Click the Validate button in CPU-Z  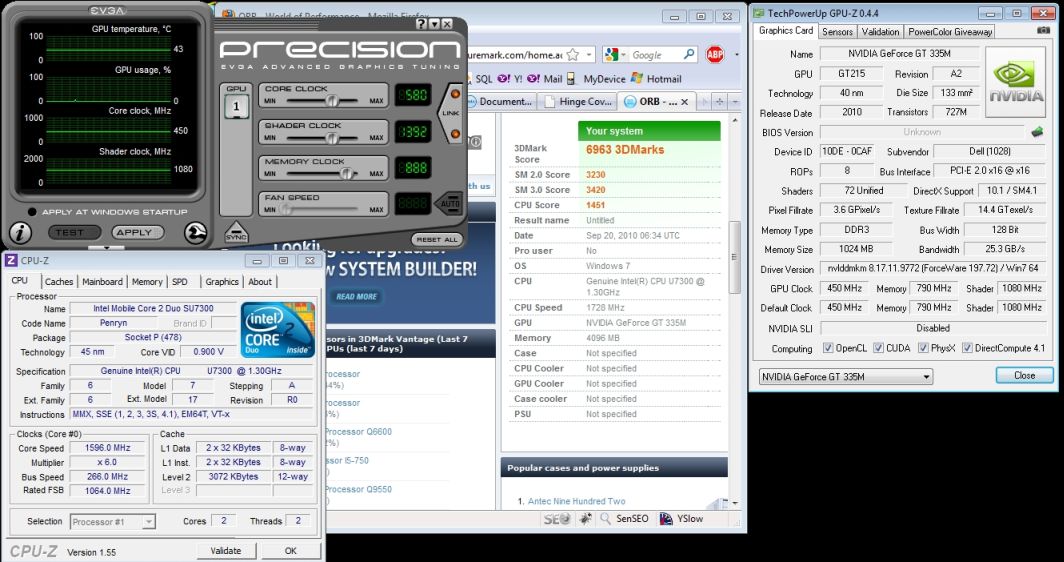[x=226, y=550]
